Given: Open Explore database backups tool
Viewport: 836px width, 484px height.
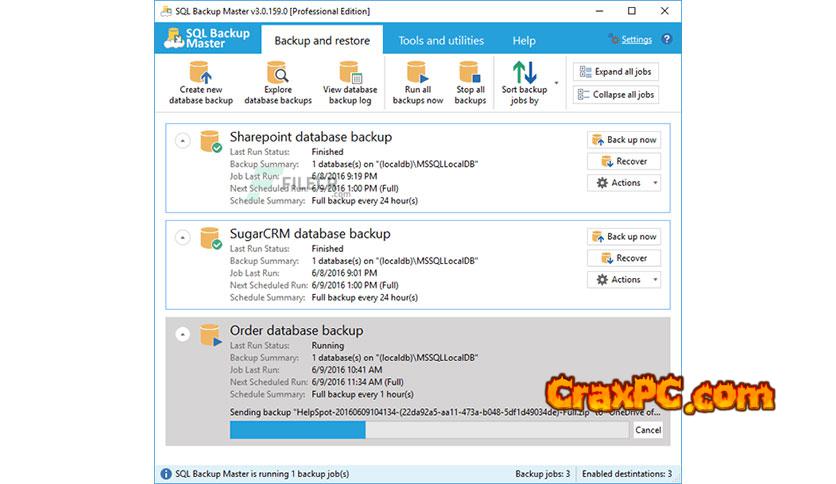Looking at the screenshot, I should click(278, 83).
